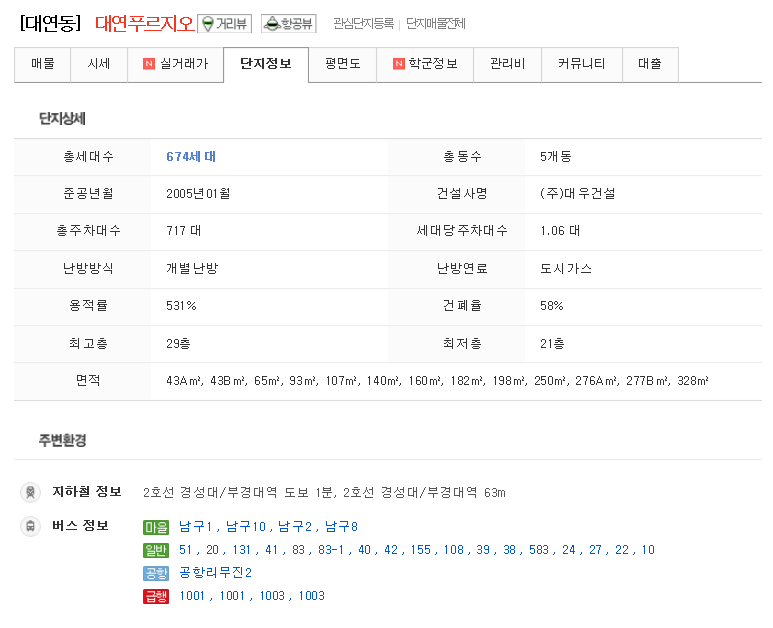Click the green 마을 bus badge
Viewport: 773px width, 628px height.
[x=156, y=527]
